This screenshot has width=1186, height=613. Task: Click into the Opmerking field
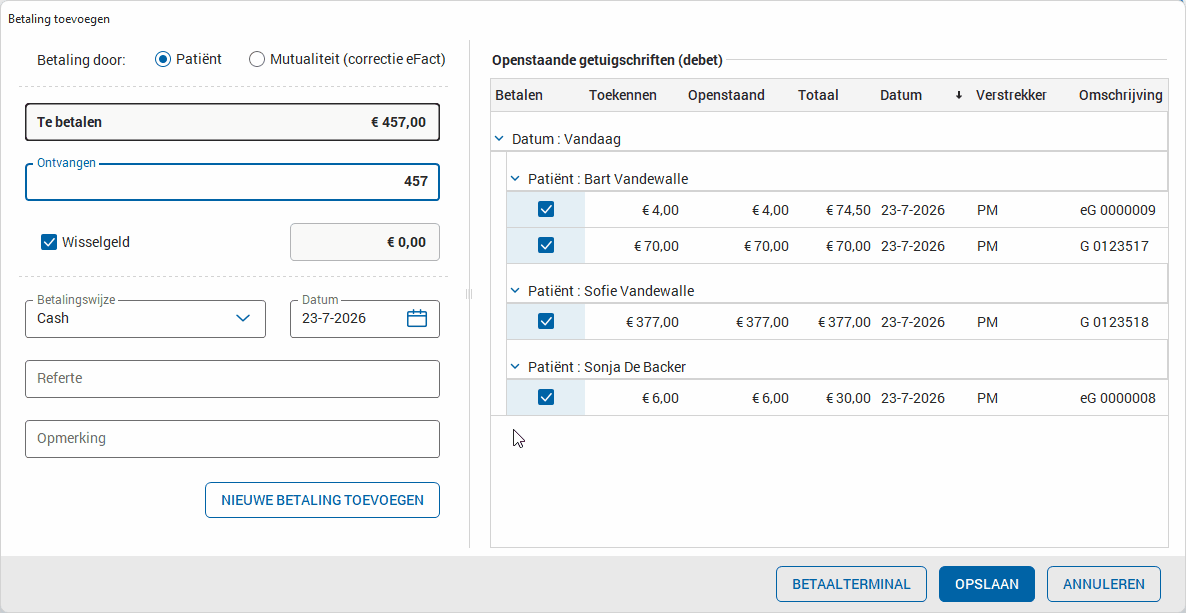point(232,439)
